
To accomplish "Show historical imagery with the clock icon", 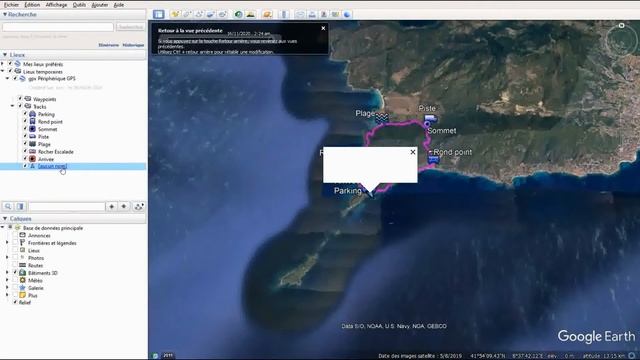I will [x=238, y=14].
